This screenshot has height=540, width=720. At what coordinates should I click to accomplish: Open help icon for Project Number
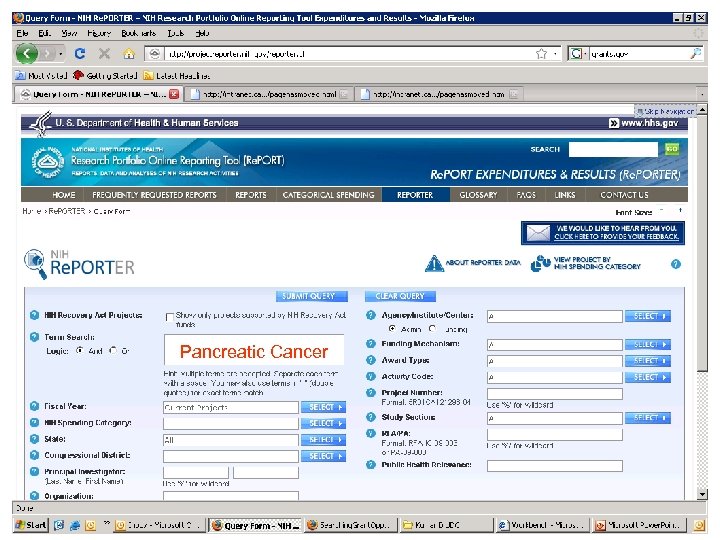pos(371,393)
